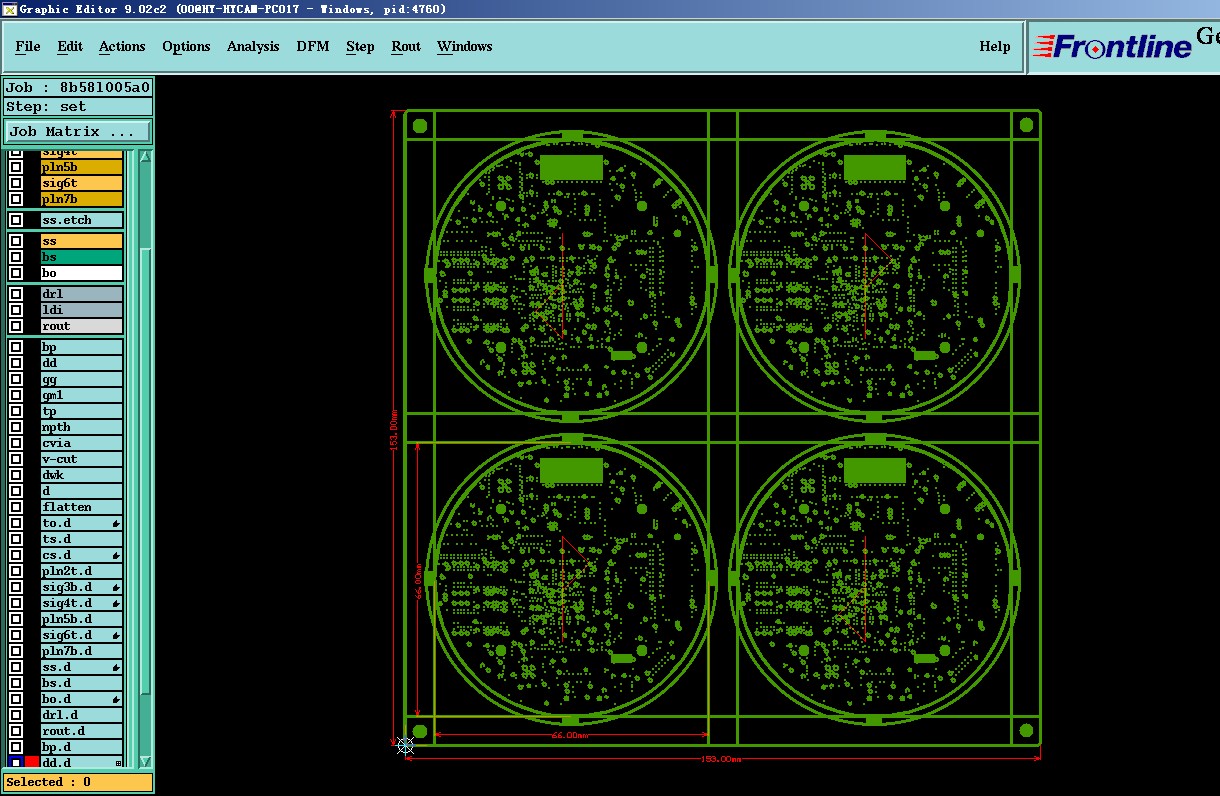The width and height of the screenshot is (1220, 796).
Task: Toggle the npth layer checkbox
Action: pyautogui.click(x=16, y=427)
